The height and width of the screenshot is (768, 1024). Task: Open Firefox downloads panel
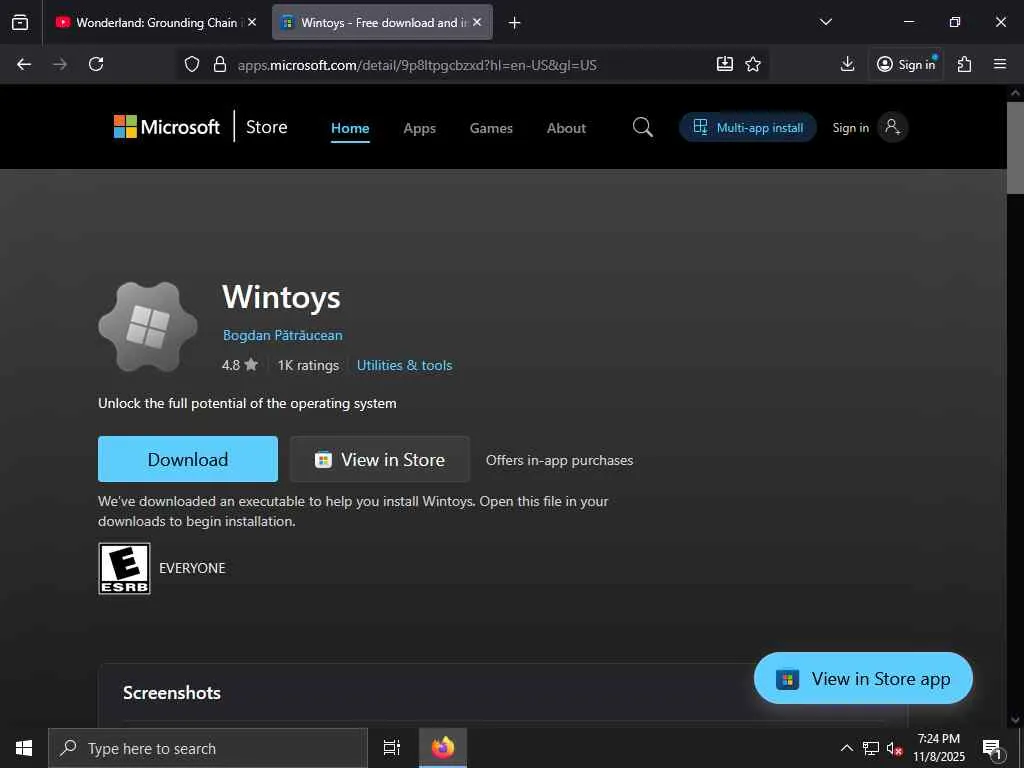847,64
